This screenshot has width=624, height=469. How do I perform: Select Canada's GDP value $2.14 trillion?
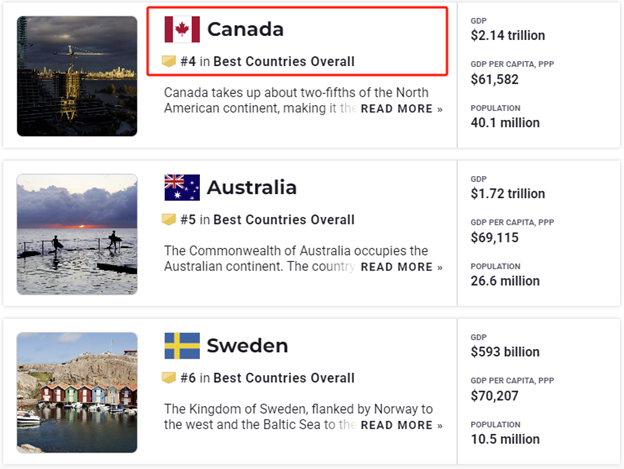(508, 35)
